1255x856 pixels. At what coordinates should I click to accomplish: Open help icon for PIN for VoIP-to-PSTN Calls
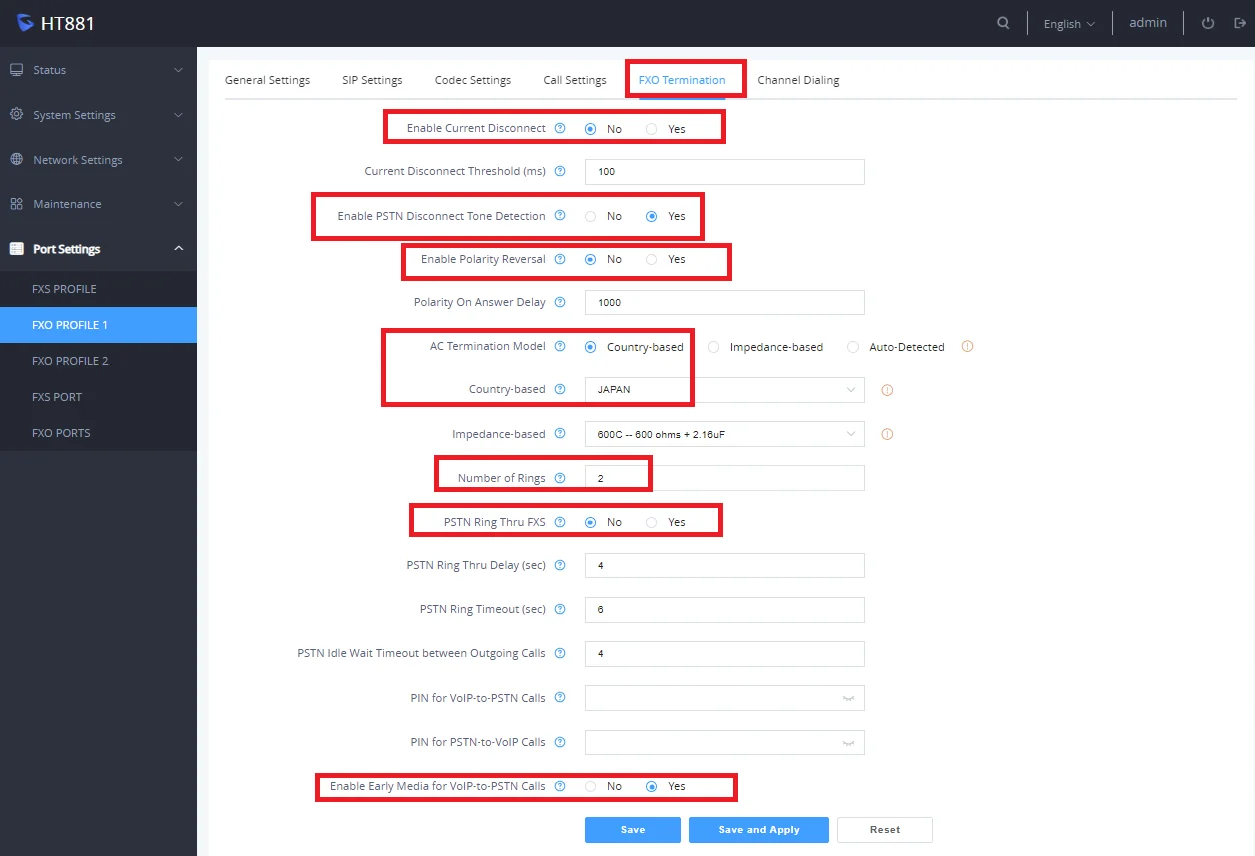(560, 697)
